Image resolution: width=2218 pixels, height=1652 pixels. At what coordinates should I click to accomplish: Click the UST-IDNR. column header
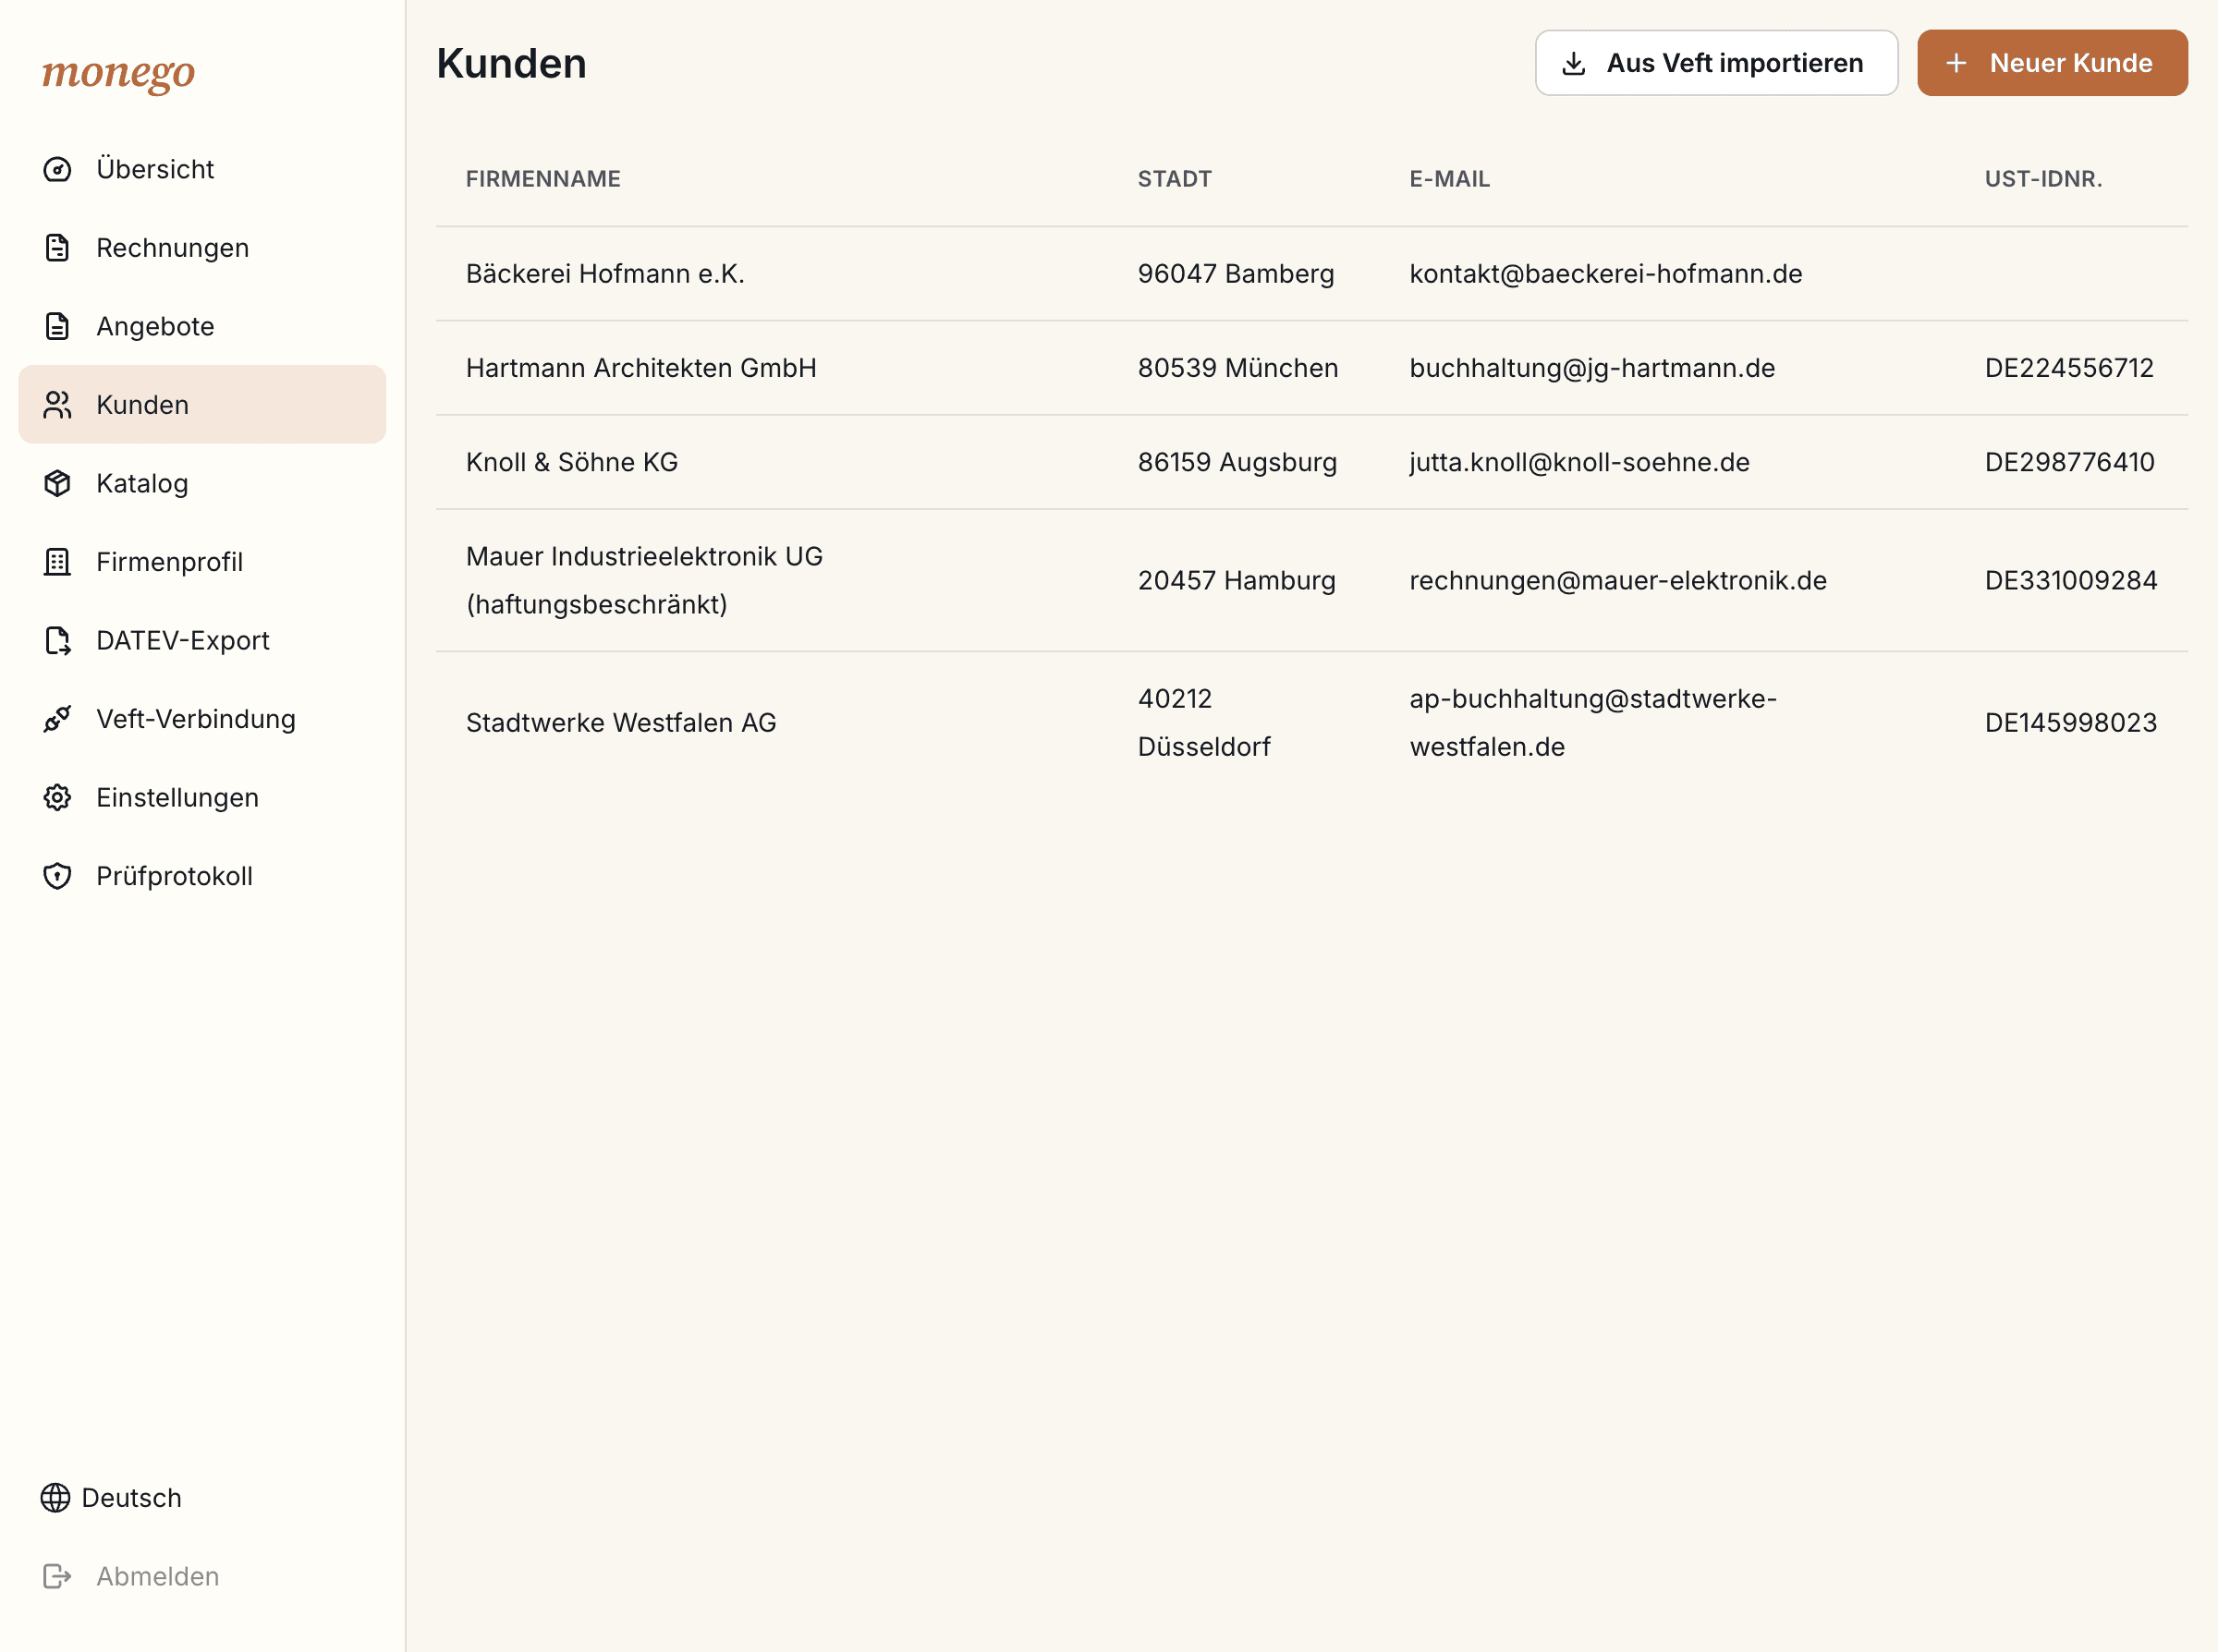pyautogui.click(x=2043, y=179)
